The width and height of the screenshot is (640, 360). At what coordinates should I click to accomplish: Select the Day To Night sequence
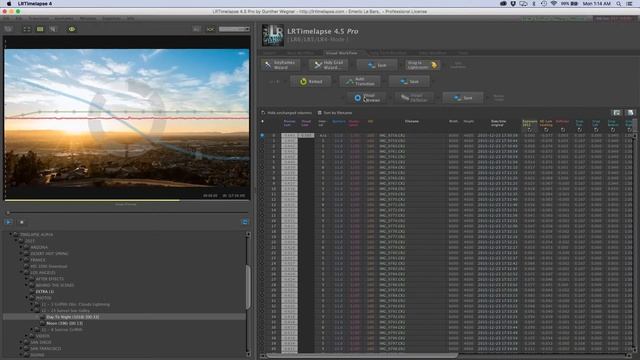[72, 317]
